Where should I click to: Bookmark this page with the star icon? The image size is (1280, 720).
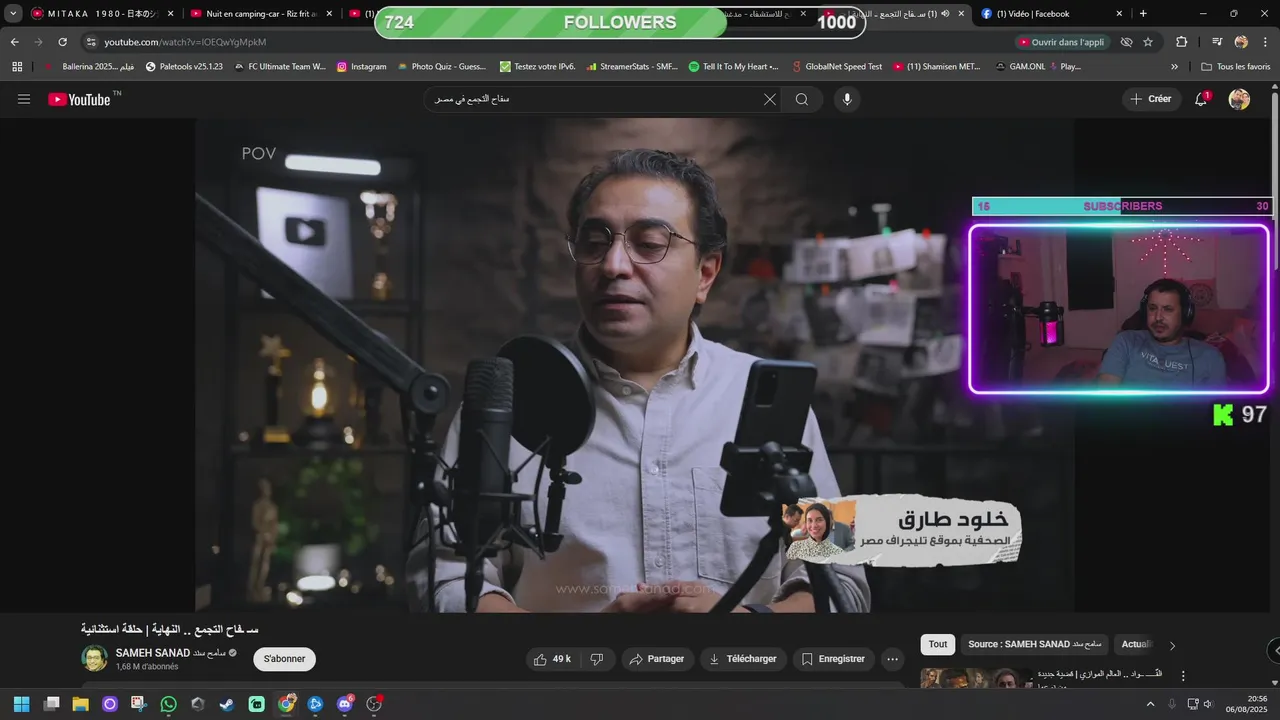1148,42
